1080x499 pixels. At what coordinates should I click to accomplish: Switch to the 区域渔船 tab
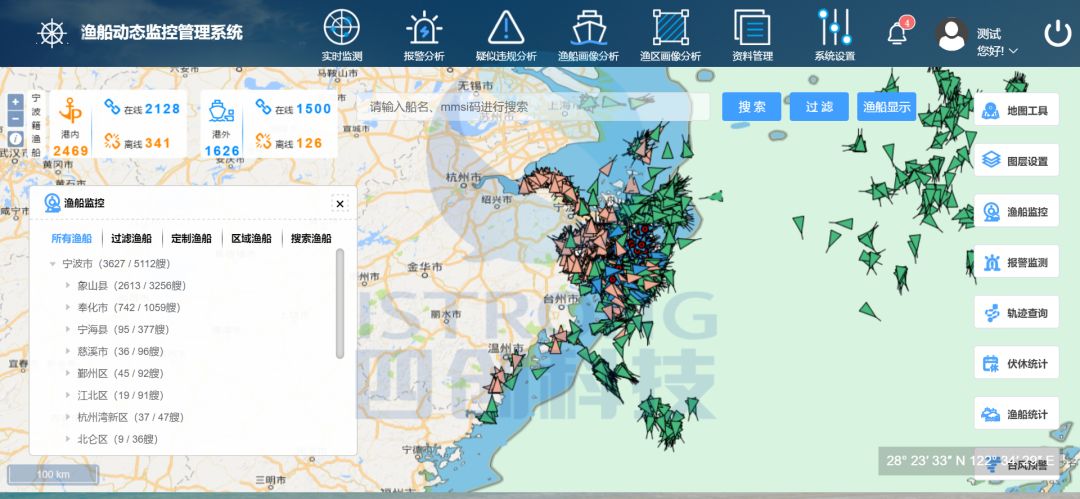click(x=251, y=239)
